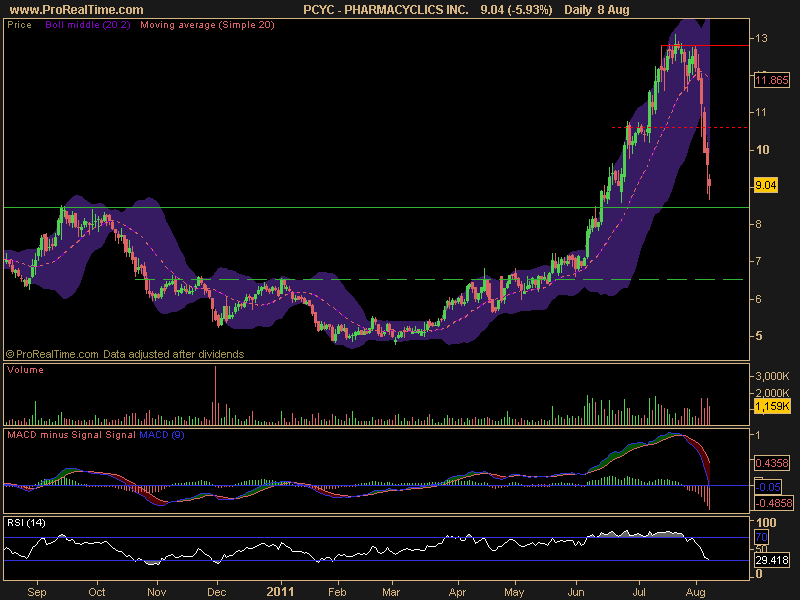Click the www.ProRealTime.com header text
This screenshot has width=800, height=600.
pyautogui.click(x=77, y=10)
